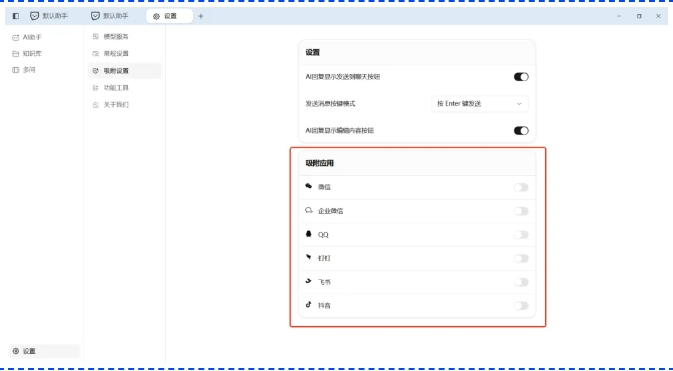
Task: Click the 吸附应用 section heading
Action: [319, 163]
